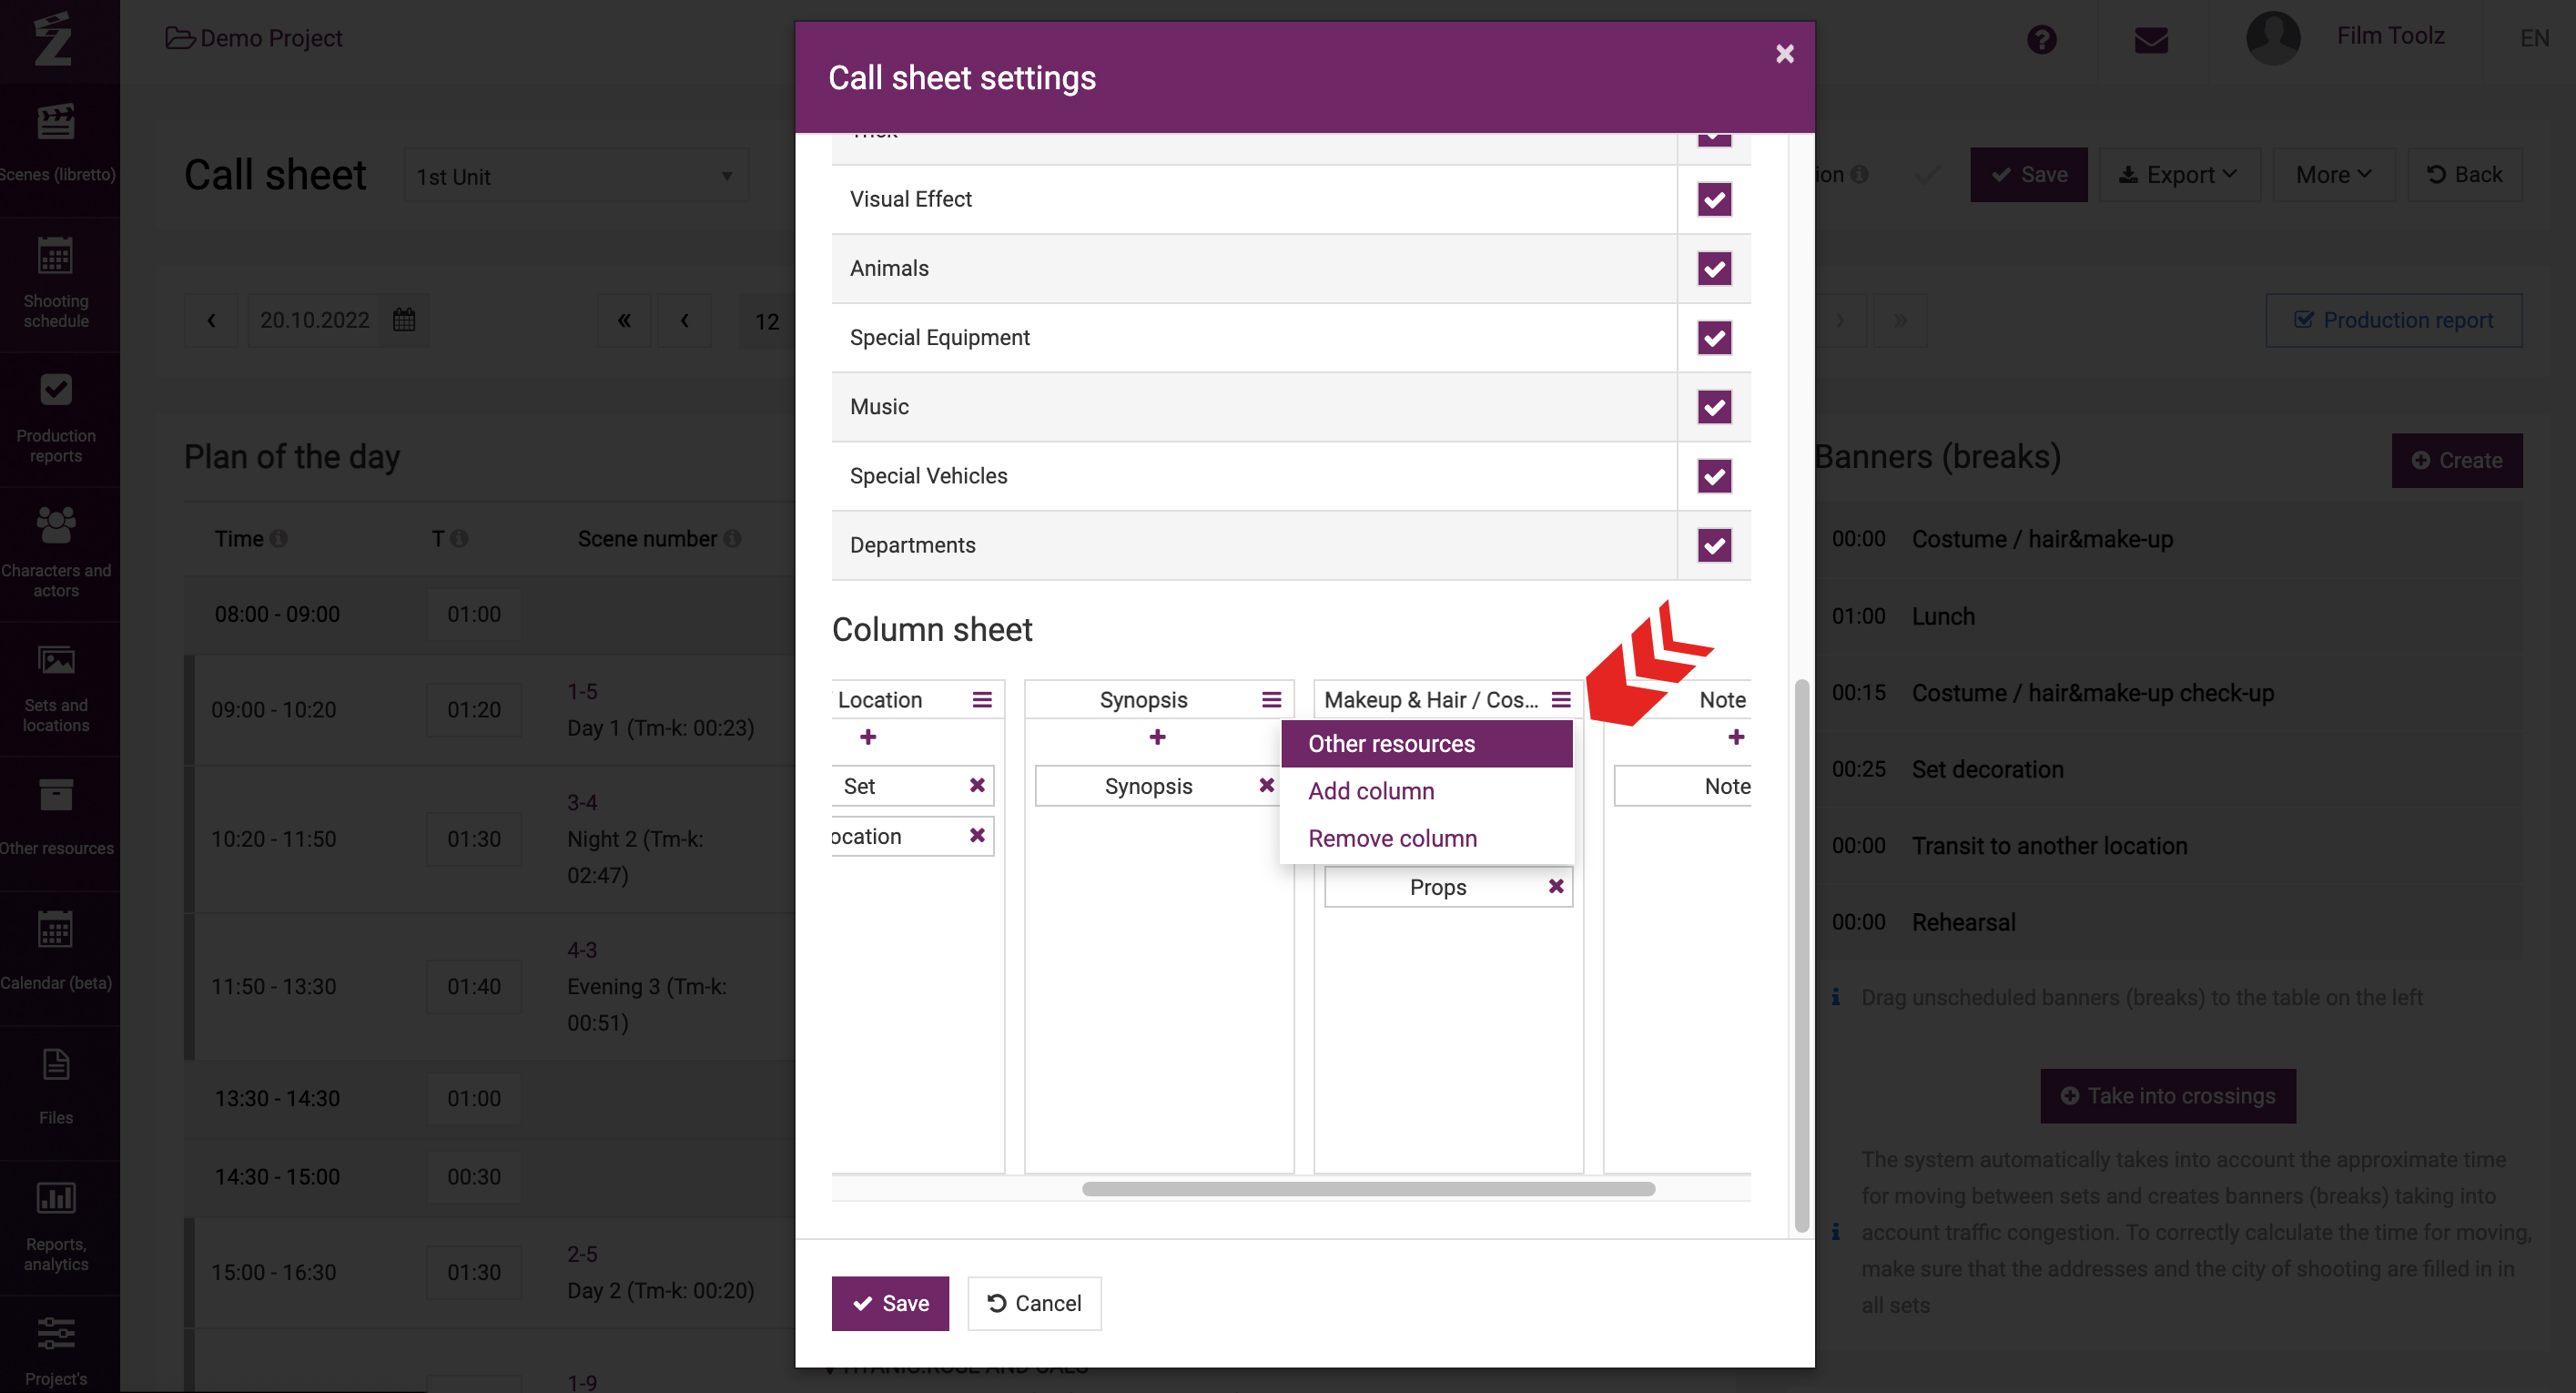This screenshot has height=1393, width=2576.
Task: Open the 1st Unit dropdown
Action: 576,176
